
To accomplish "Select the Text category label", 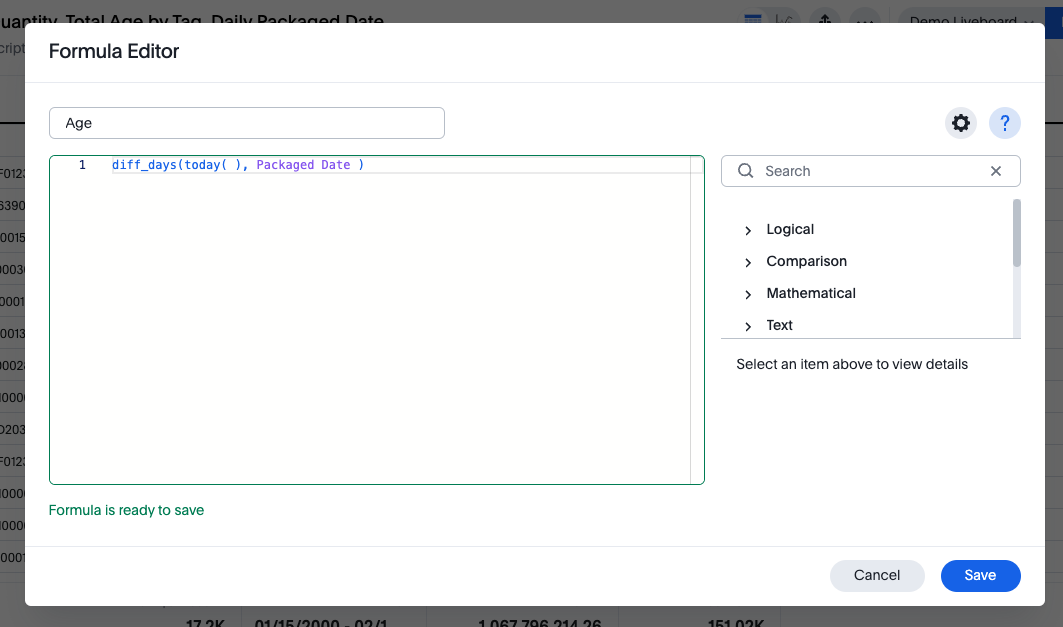I will [x=779, y=325].
